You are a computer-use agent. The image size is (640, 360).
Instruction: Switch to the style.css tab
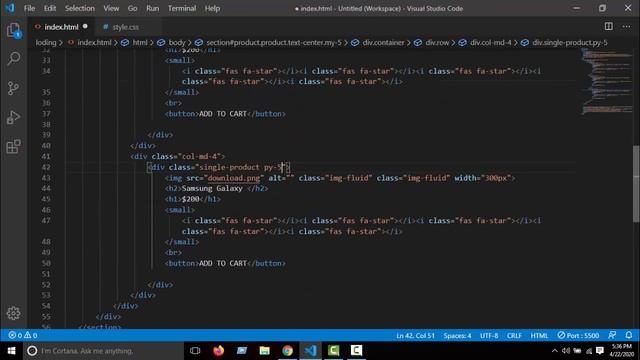tap(125, 27)
